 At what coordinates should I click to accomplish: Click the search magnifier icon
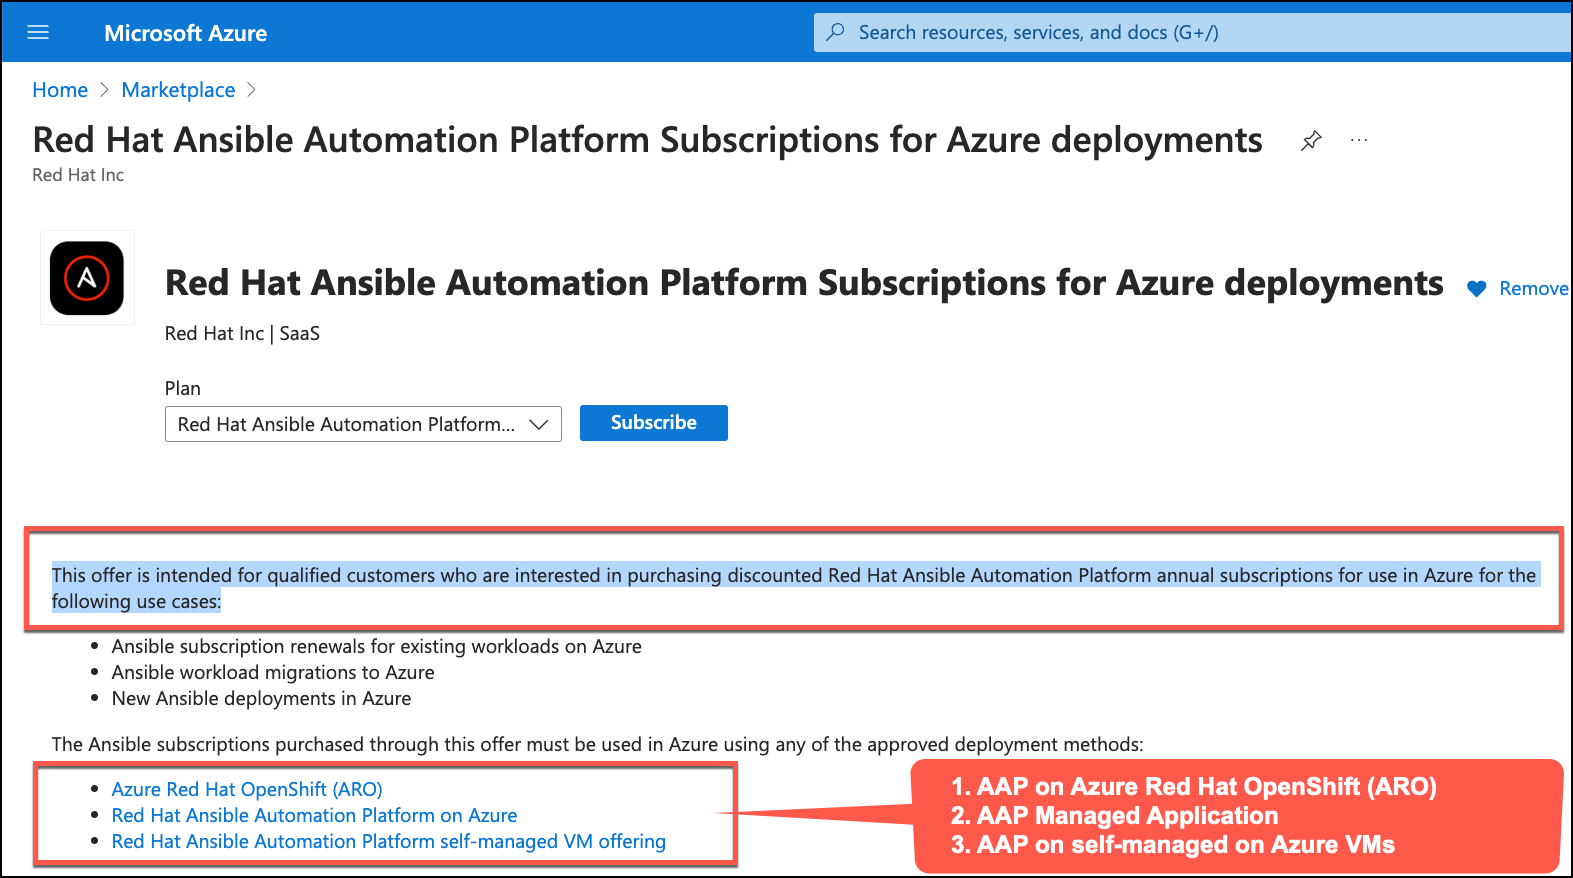tap(835, 32)
